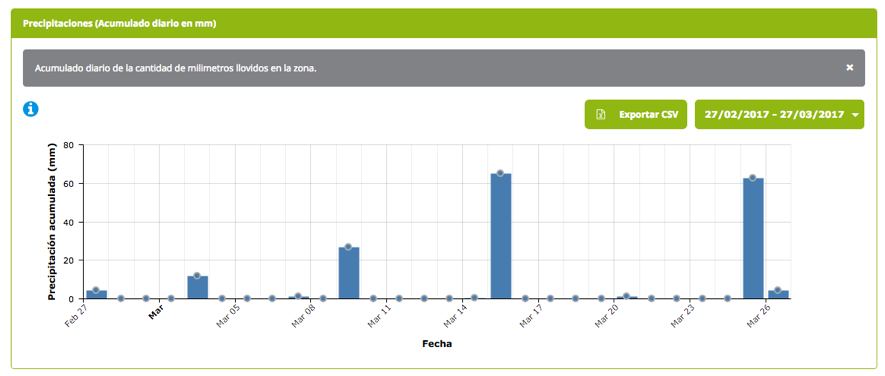Viewport: 885px width, 376px height.
Task: Click the 'Mar 17' axis label
Action: (x=531, y=316)
